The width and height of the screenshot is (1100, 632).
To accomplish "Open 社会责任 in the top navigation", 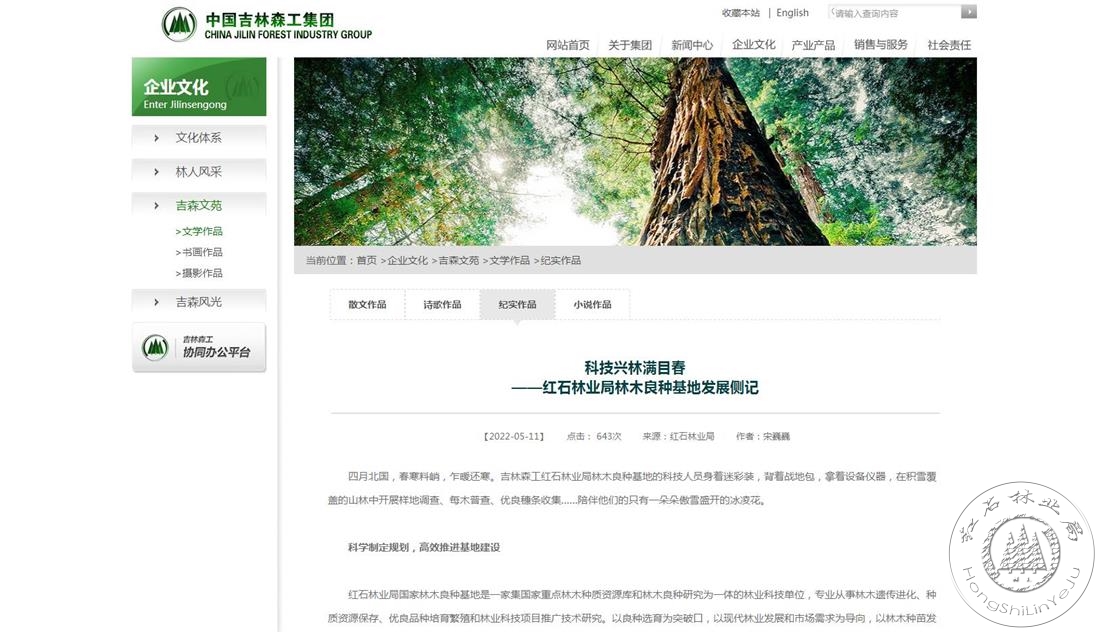I will (x=949, y=45).
